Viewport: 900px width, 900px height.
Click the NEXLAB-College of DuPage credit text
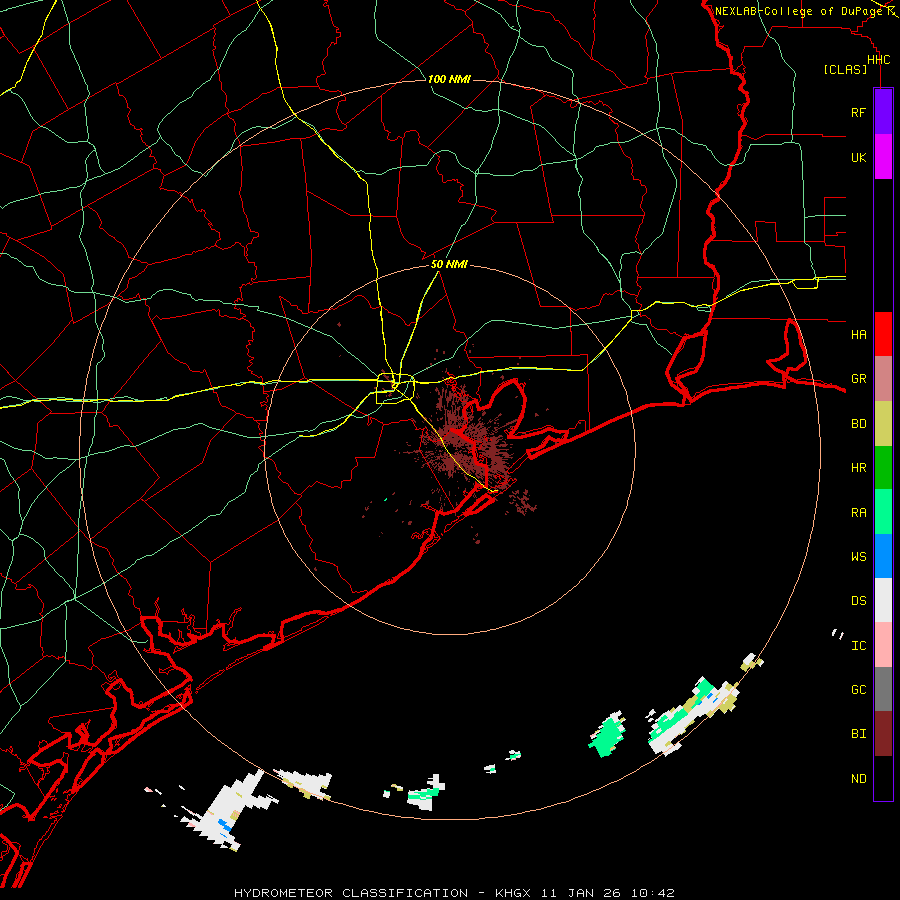point(798,11)
